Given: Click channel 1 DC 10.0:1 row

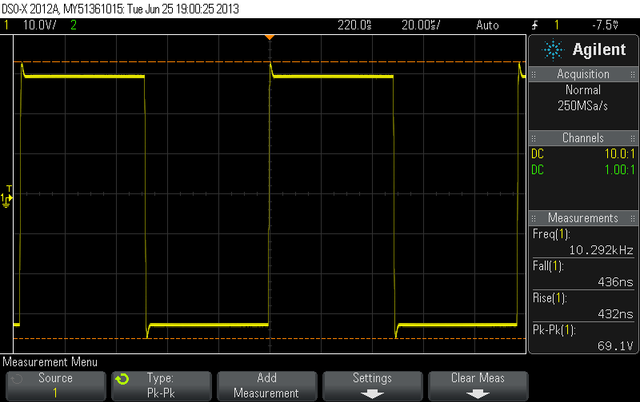Looking at the screenshot, I should [583, 154].
